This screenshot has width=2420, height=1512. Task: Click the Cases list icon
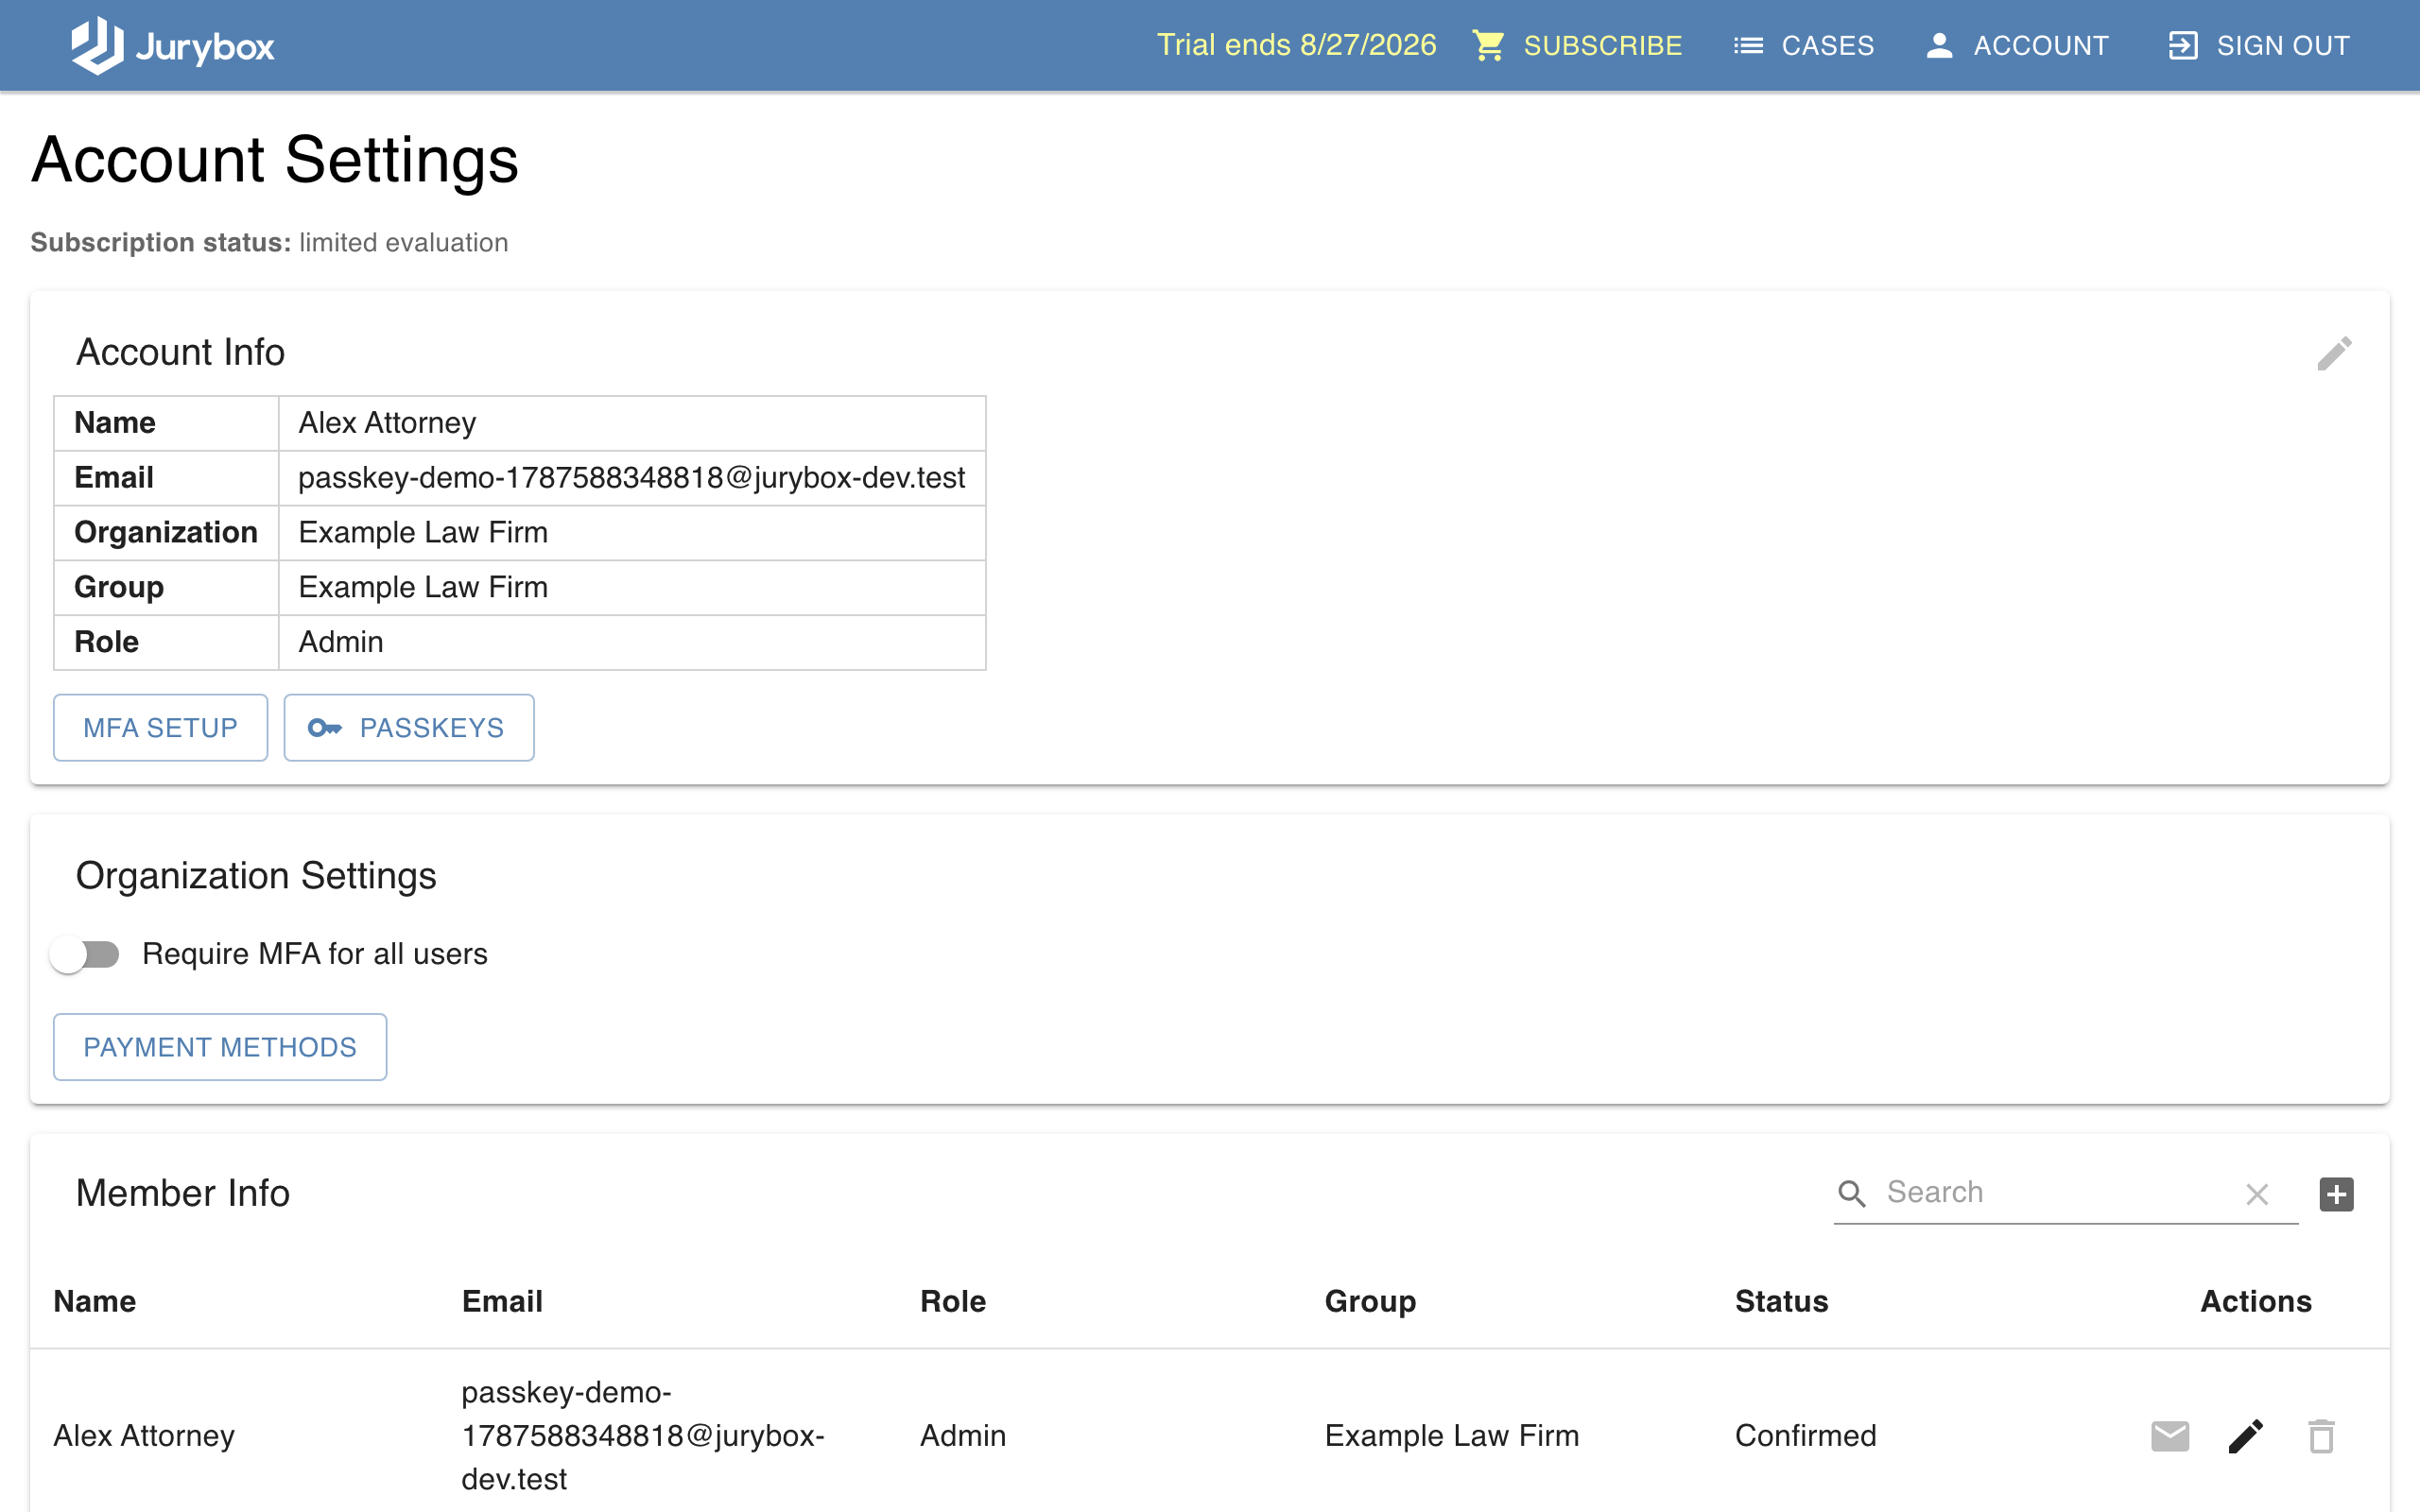1748,46
